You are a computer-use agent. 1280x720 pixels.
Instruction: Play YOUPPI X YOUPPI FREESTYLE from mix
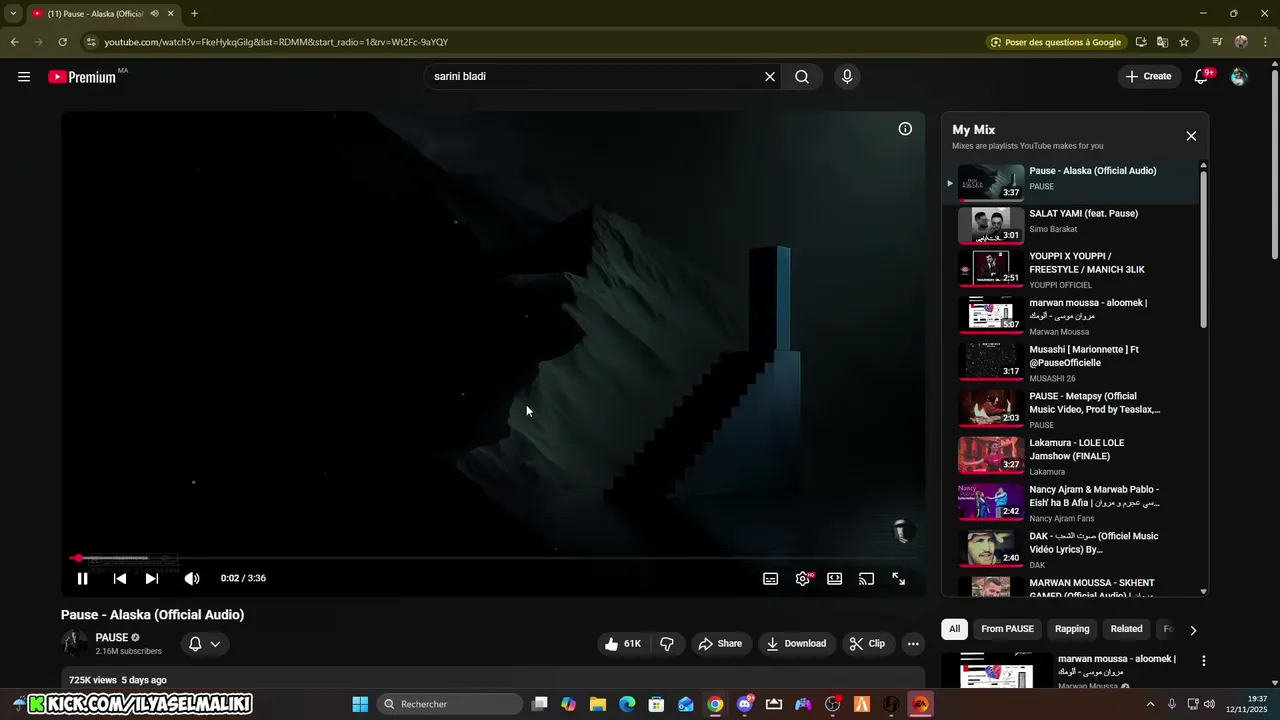click(x=1070, y=270)
